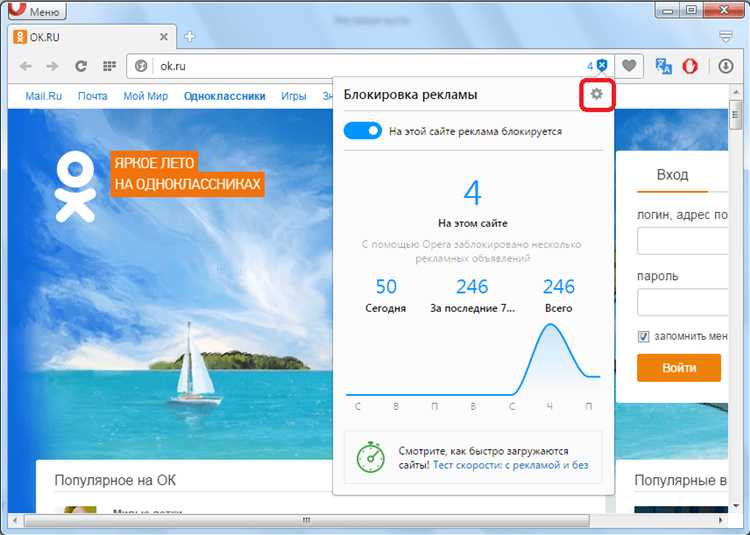Select the OK.RU browser tab
The image size is (750, 535).
[x=91, y=37]
